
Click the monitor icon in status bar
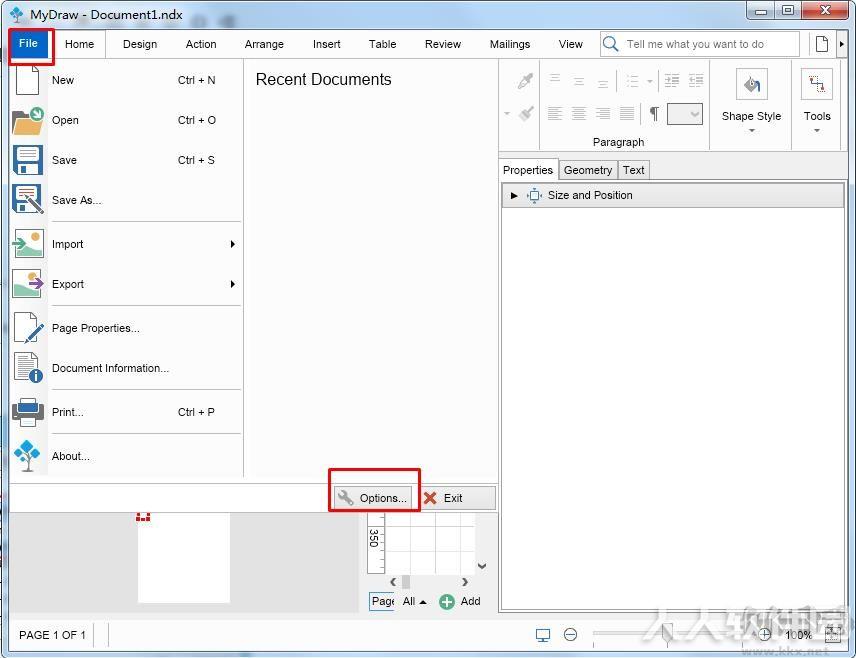tap(543, 635)
